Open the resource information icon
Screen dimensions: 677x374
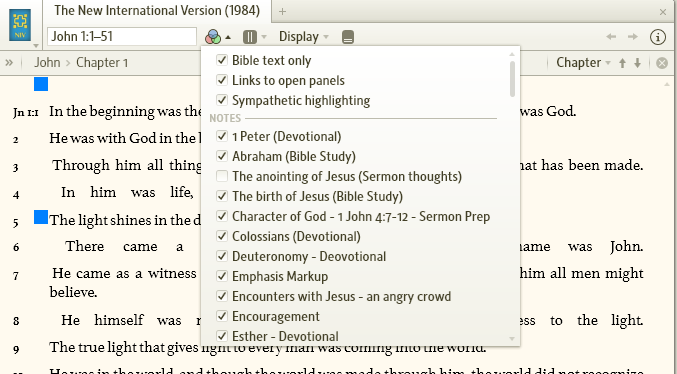click(x=658, y=37)
